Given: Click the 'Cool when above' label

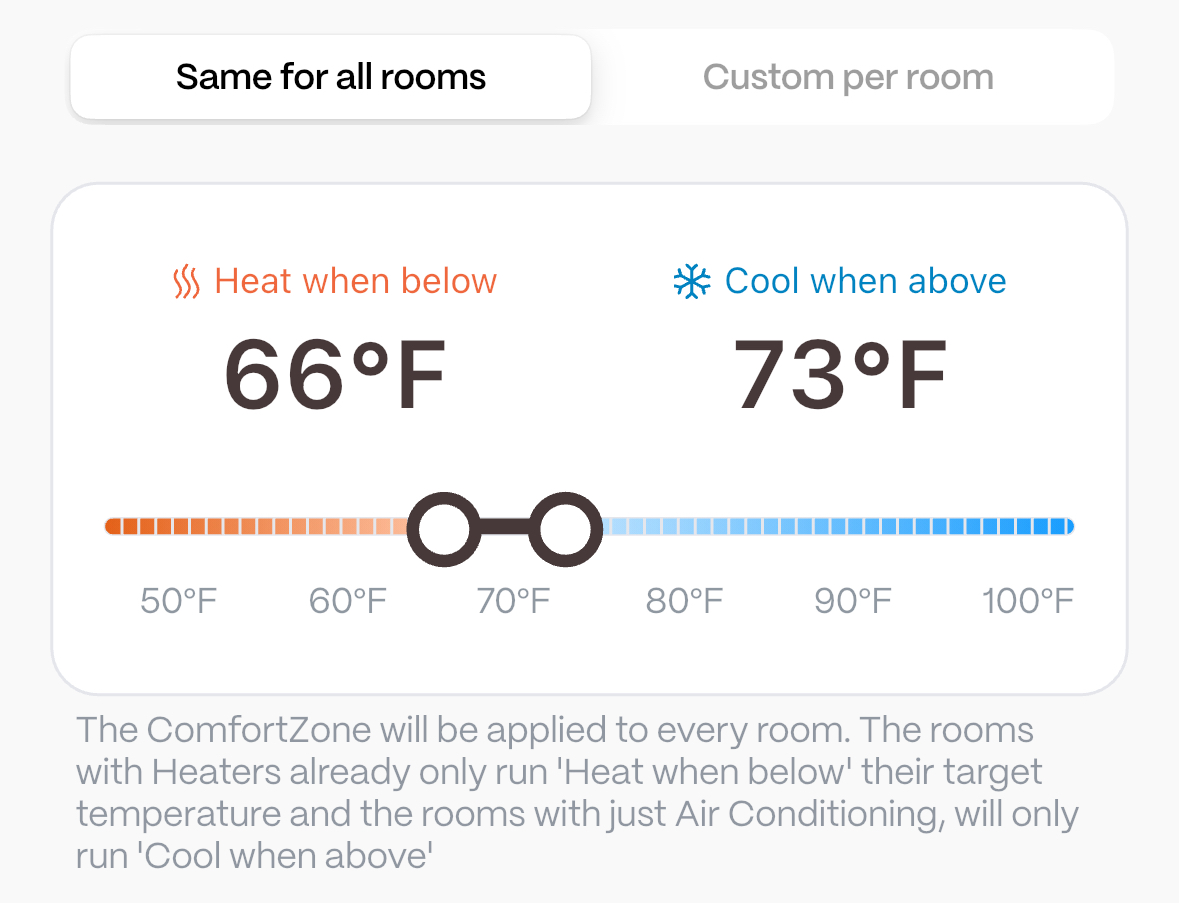Looking at the screenshot, I should pos(865,281).
